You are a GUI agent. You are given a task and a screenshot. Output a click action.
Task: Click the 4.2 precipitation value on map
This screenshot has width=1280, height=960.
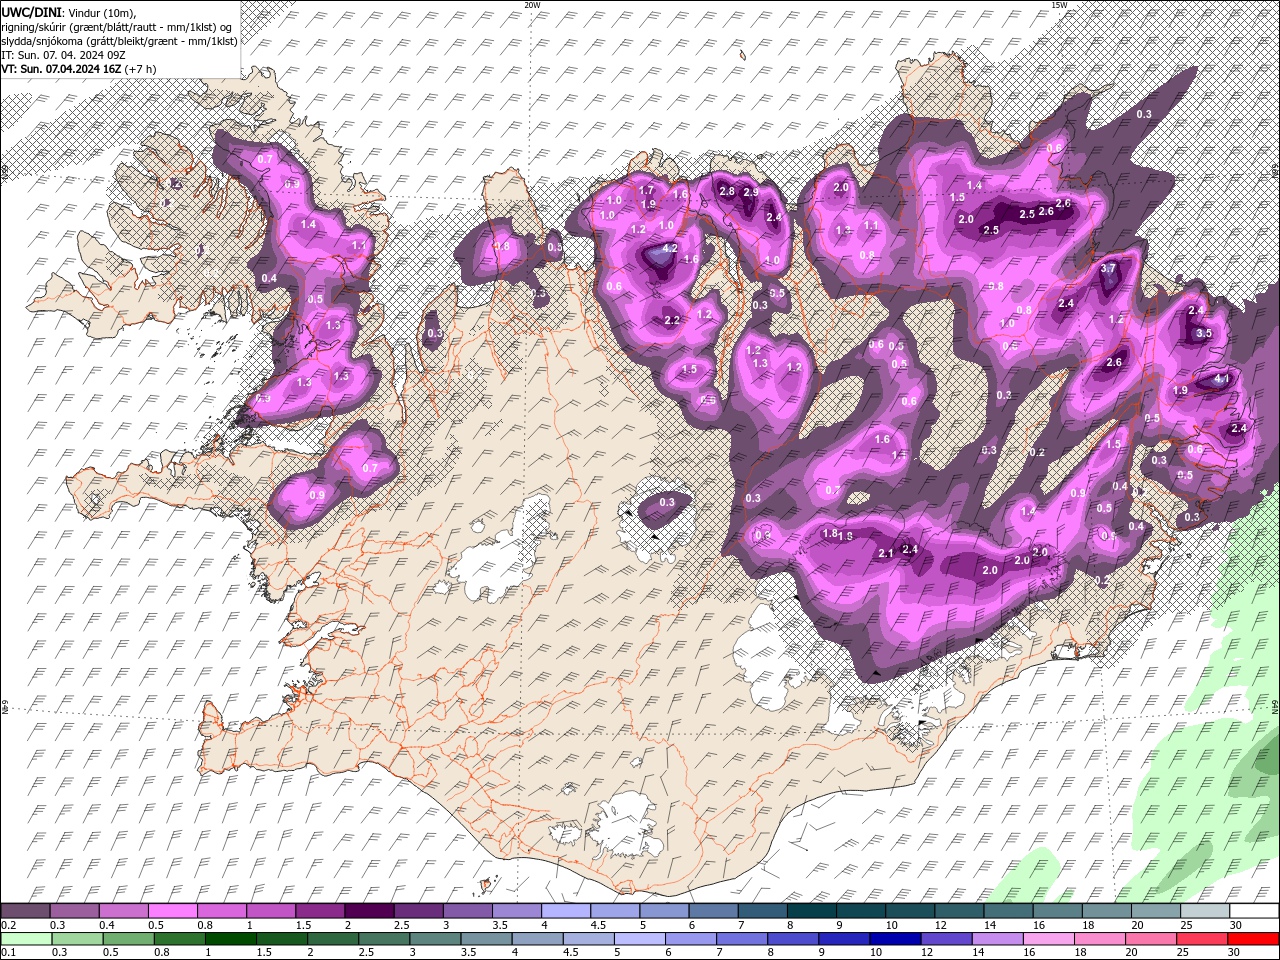coord(670,248)
